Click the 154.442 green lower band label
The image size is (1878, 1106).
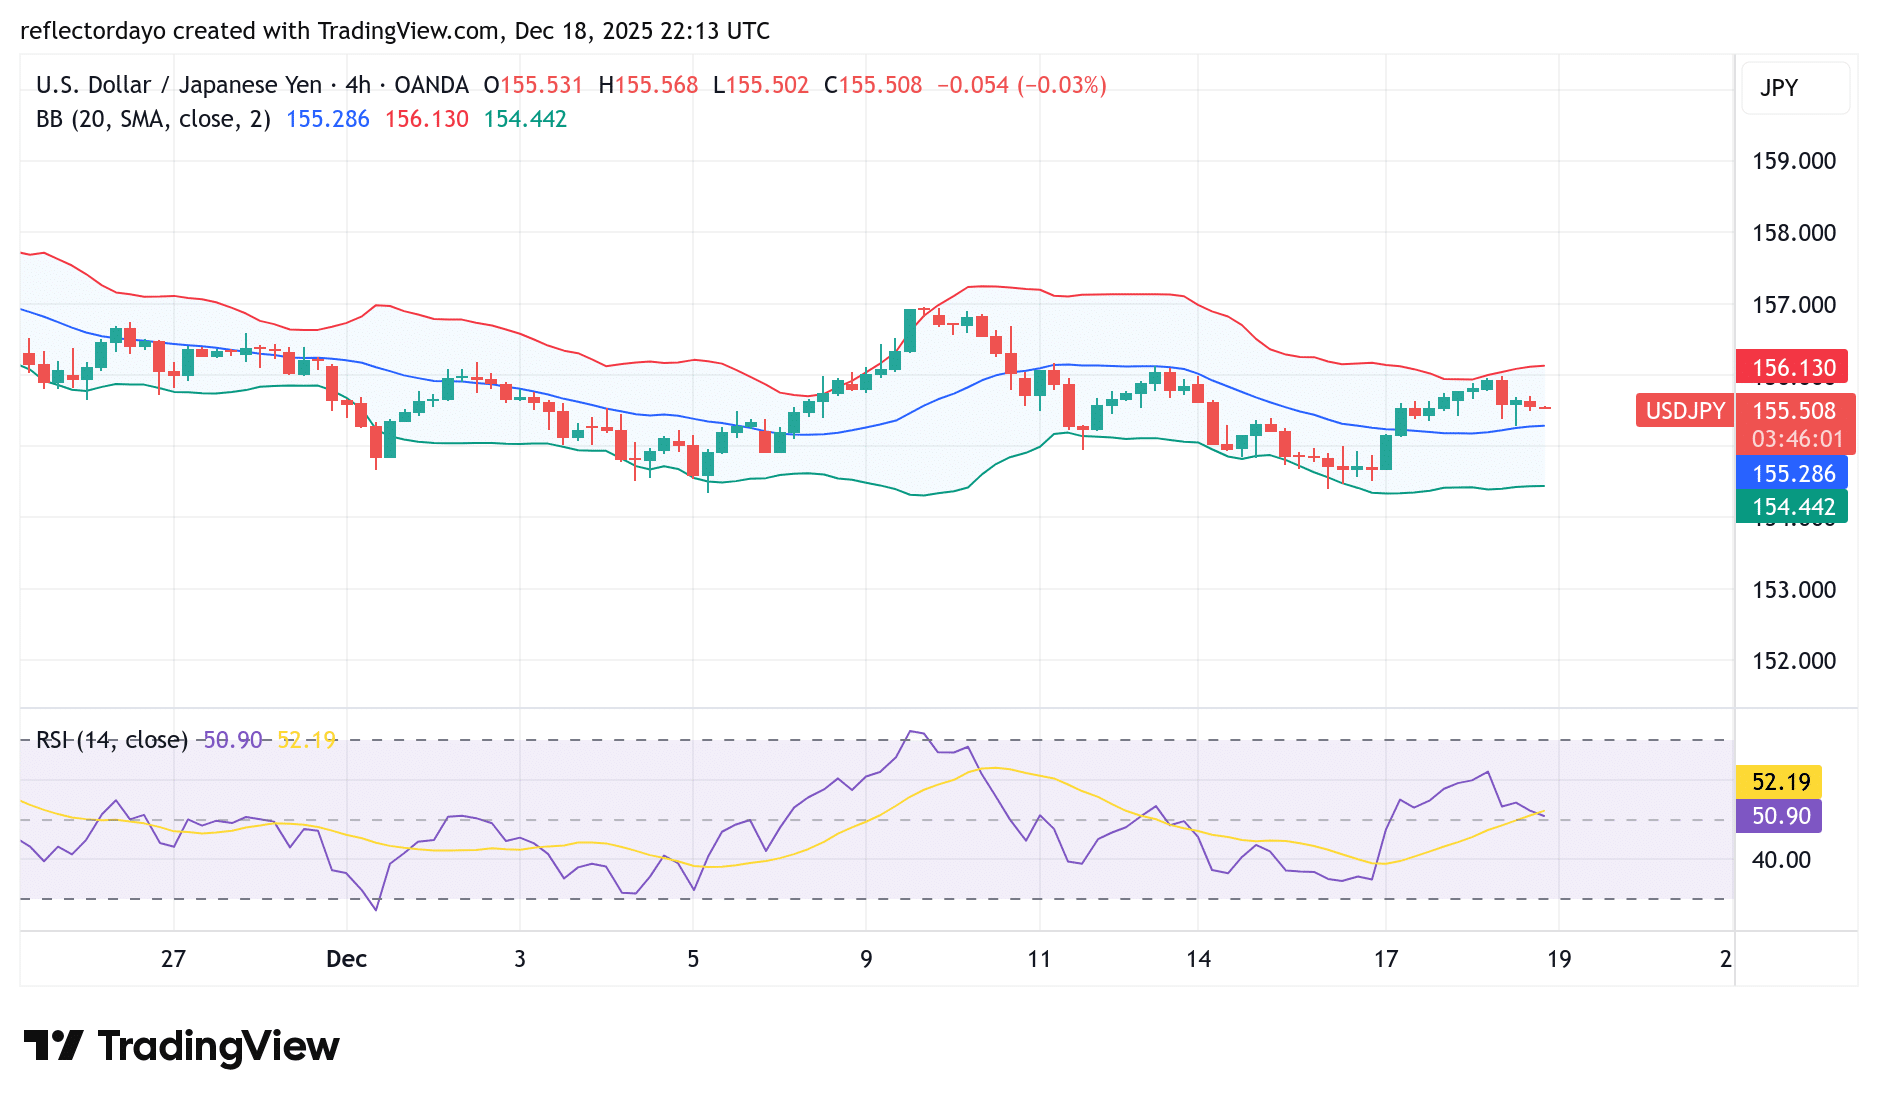(1792, 507)
